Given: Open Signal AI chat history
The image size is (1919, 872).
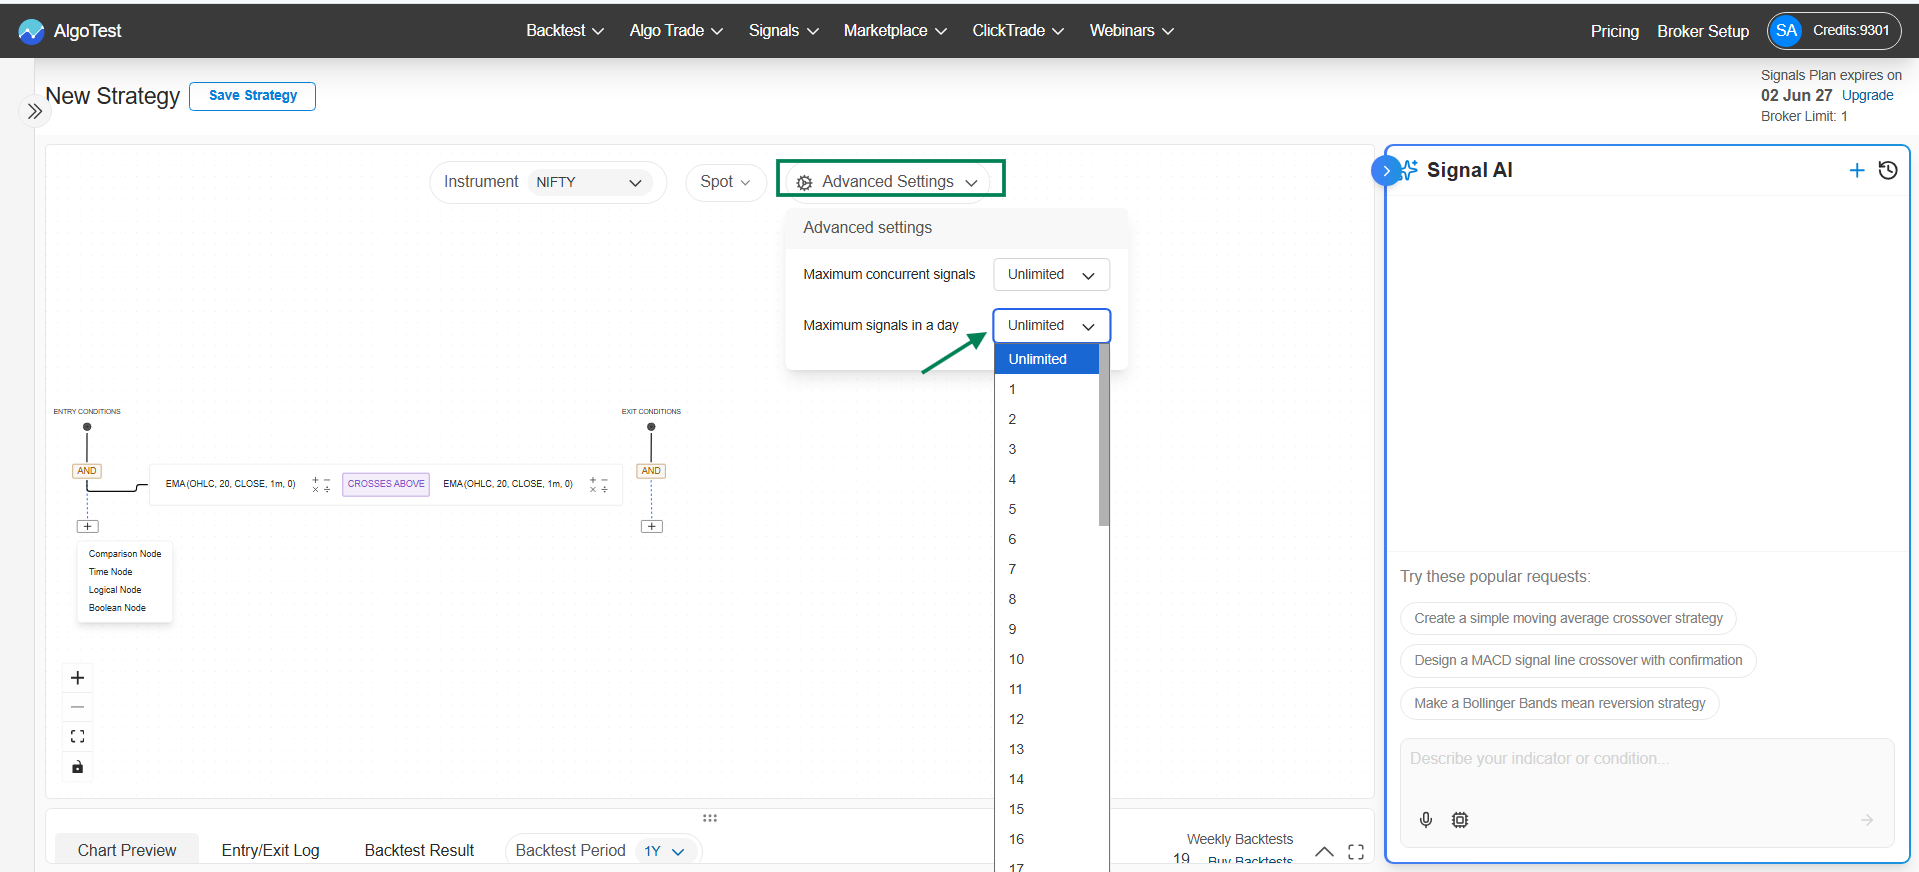Looking at the screenshot, I should click(1888, 170).
